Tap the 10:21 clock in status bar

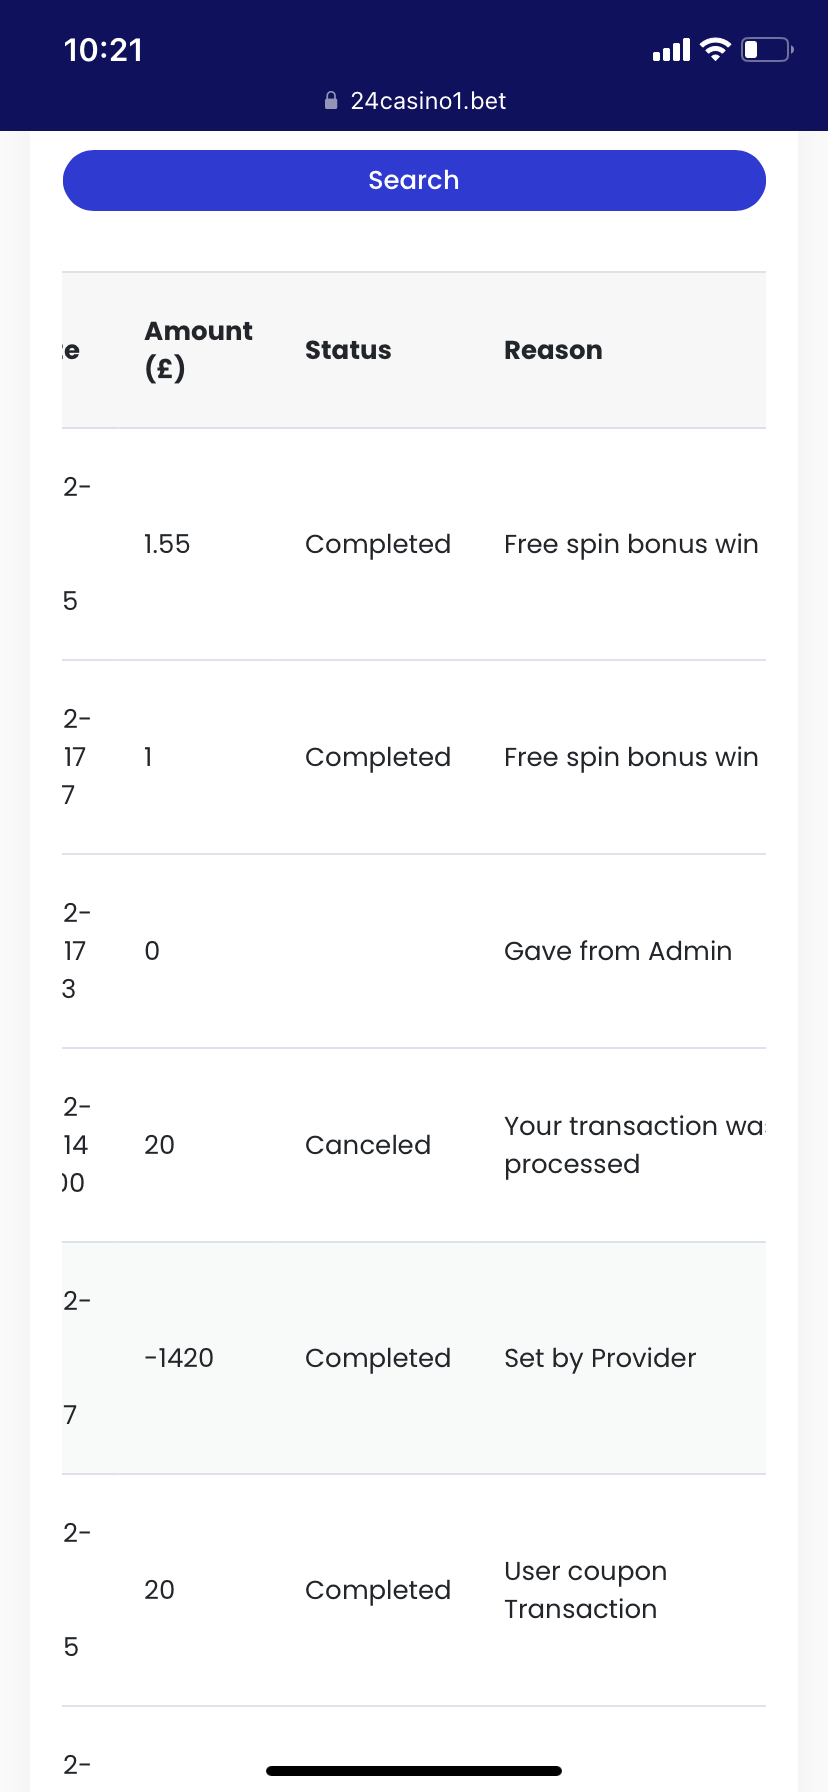(103, 50)
